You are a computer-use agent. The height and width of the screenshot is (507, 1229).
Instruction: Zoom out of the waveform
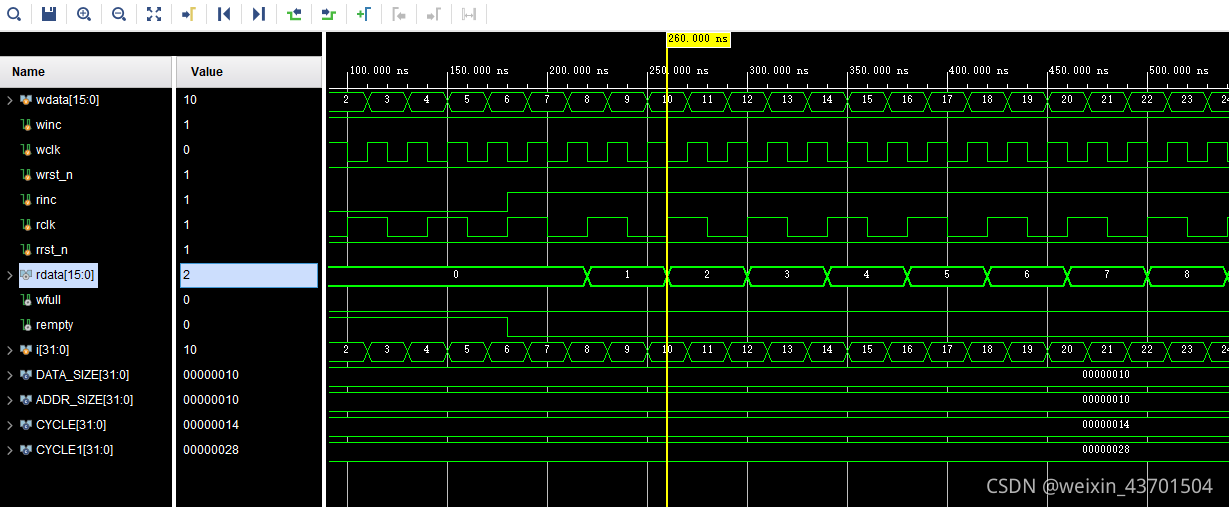click(119, 14)
